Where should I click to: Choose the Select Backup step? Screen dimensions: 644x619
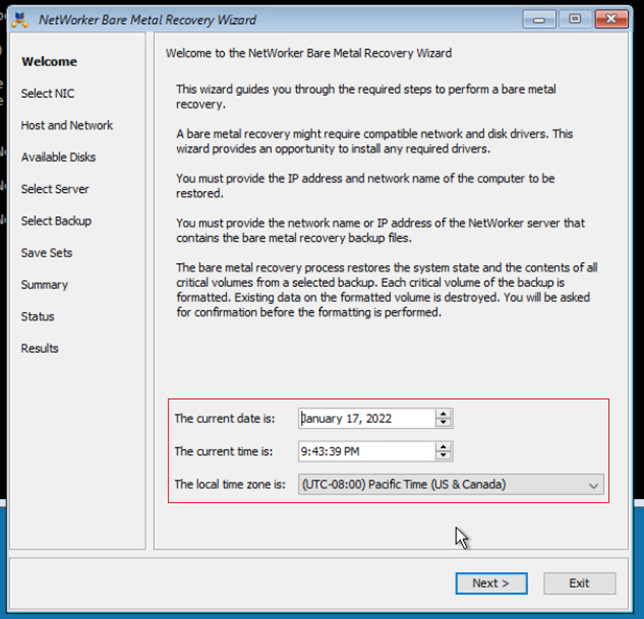click(56, 221)
